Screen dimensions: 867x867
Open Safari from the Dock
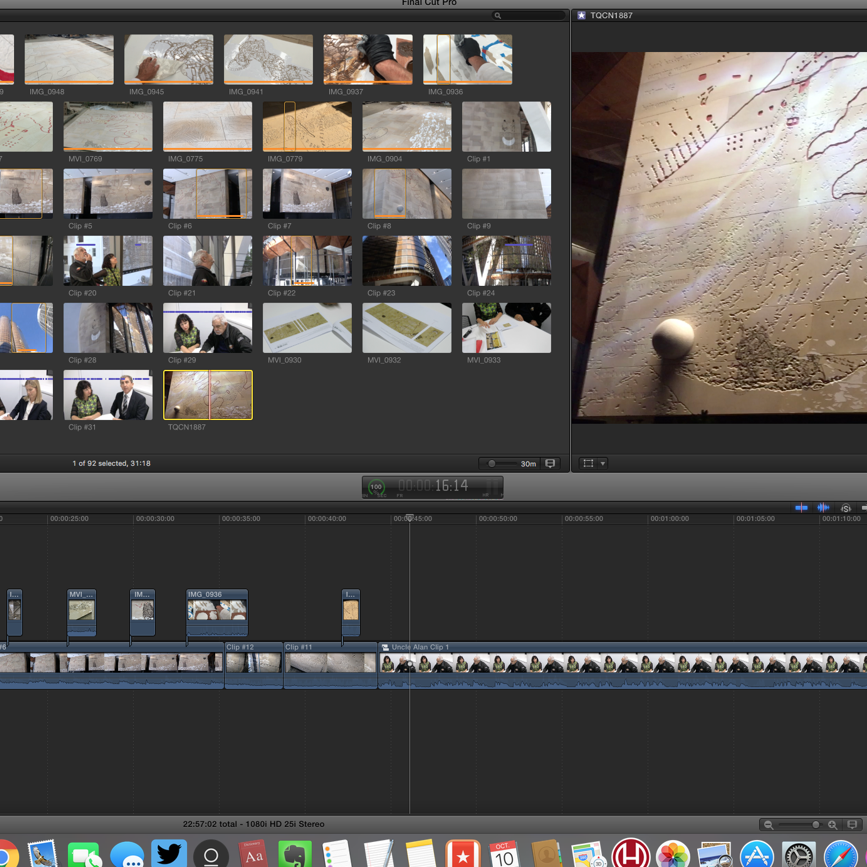(x=840, y=853)
